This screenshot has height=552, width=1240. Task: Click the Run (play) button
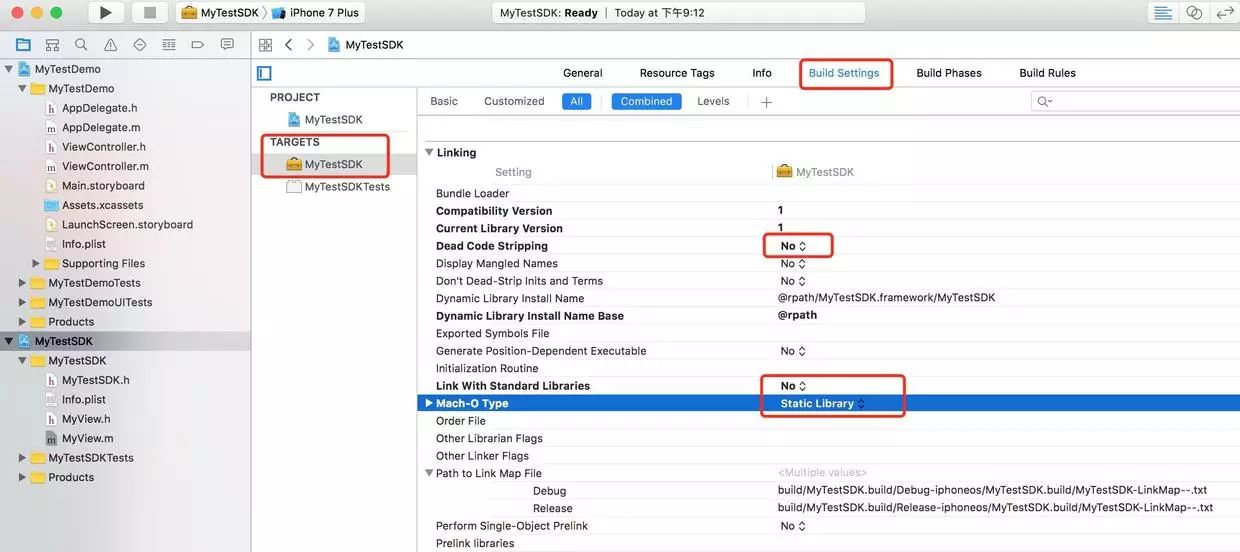point(106,13)
